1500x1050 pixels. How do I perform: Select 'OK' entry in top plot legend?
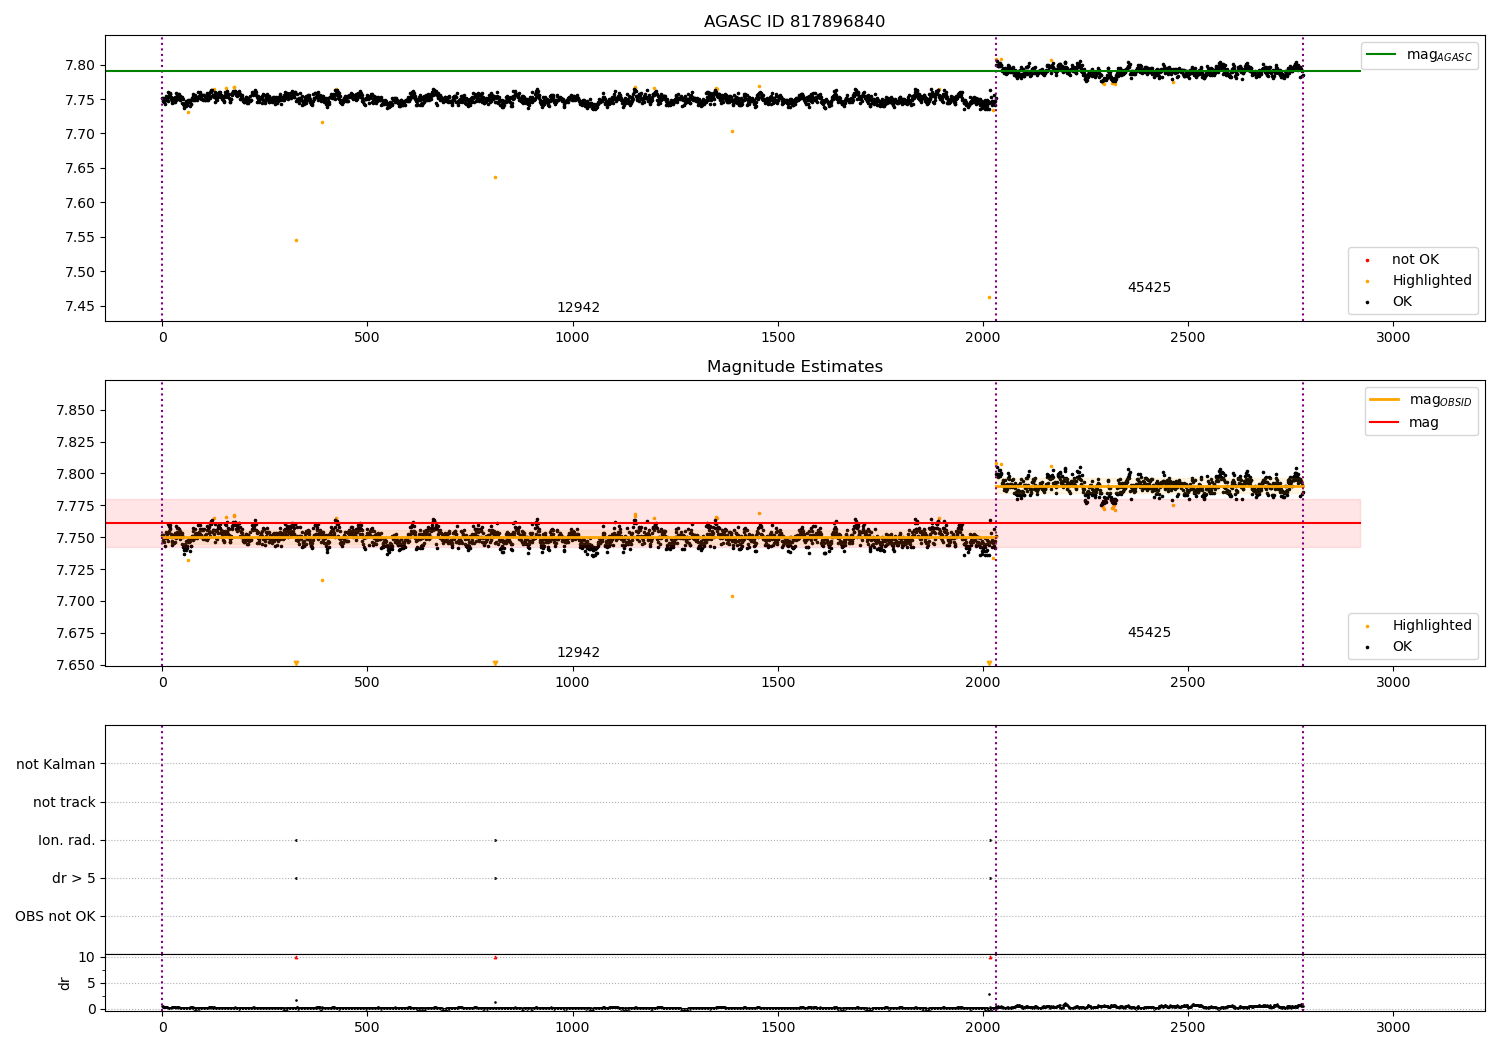pos(1402,302)
